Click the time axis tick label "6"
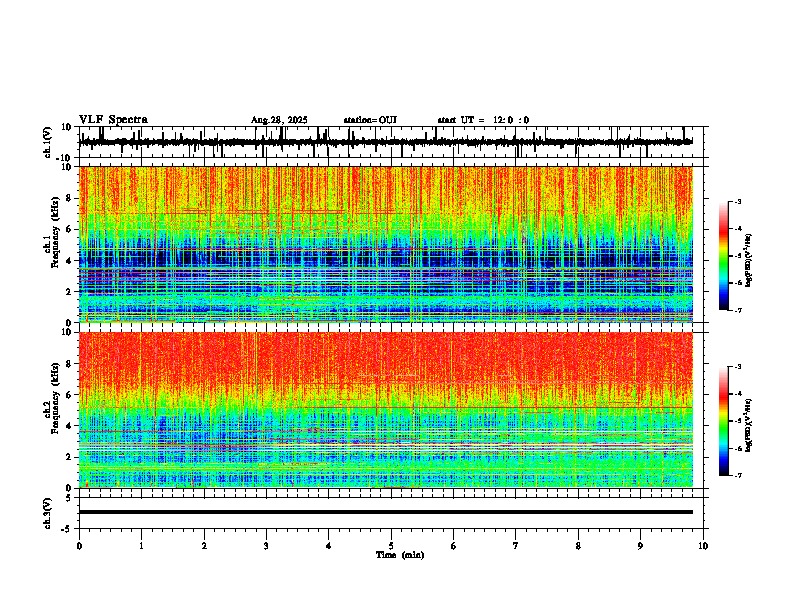 pos(454,546)
